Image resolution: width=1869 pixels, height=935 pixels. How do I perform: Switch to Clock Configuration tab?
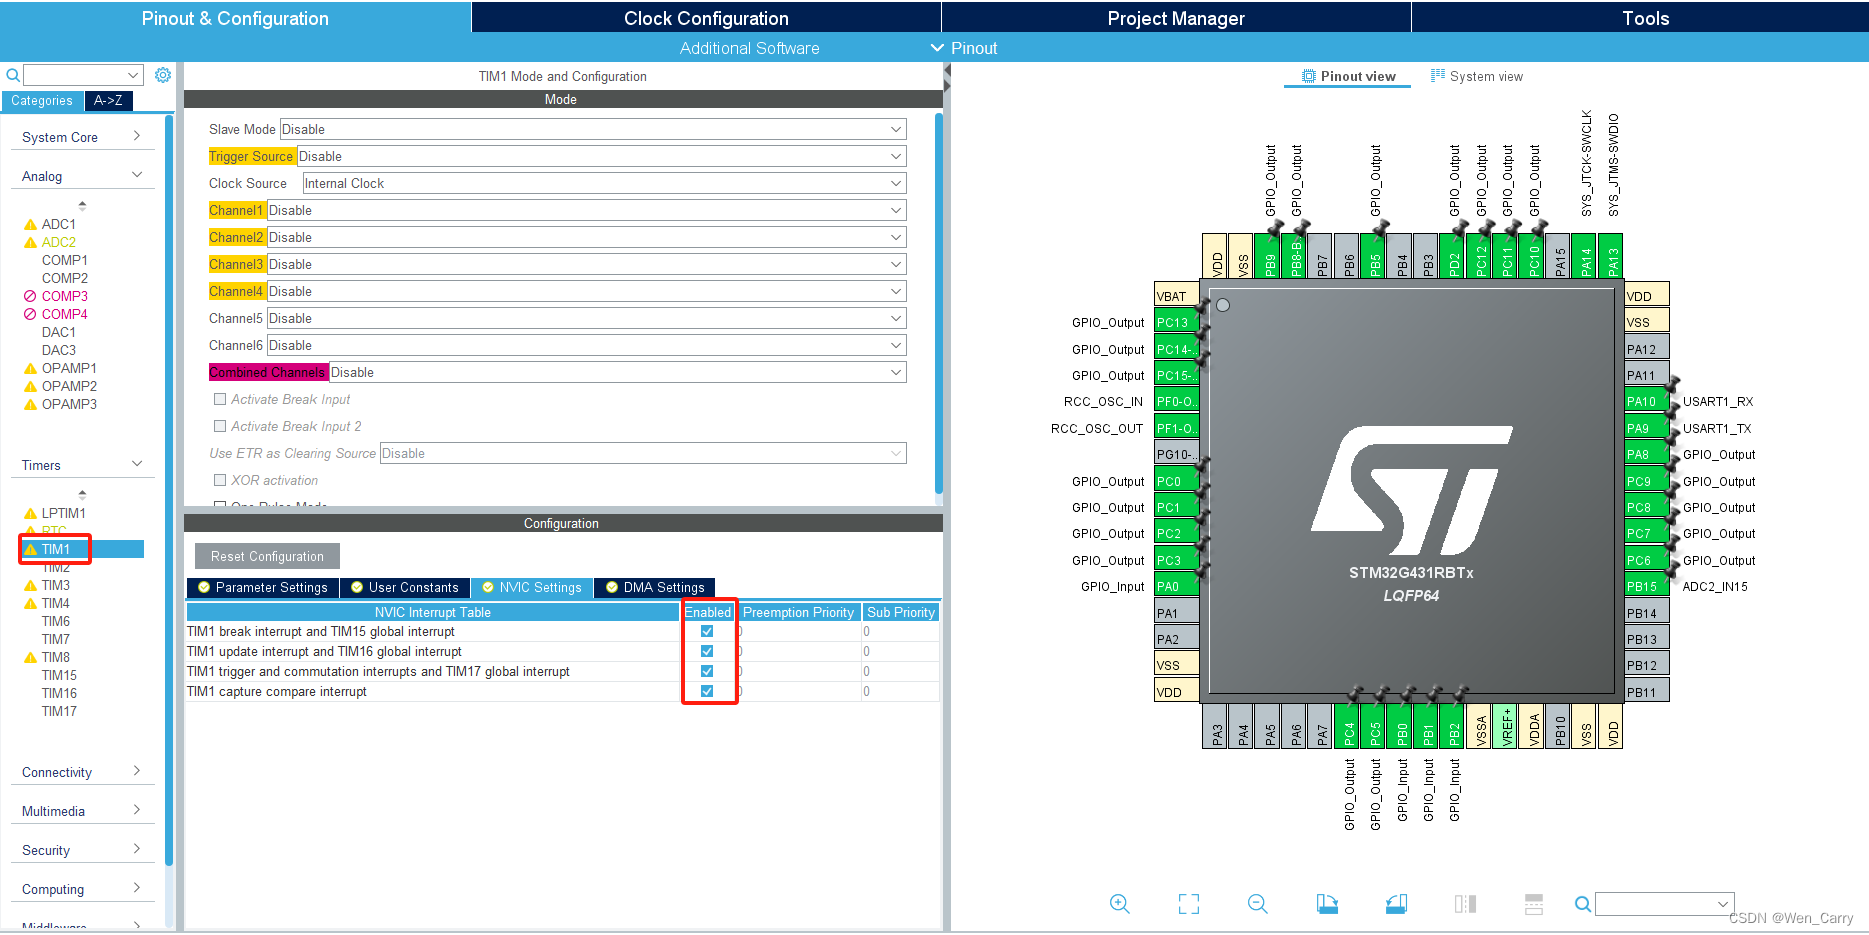(x=706, y=18)
